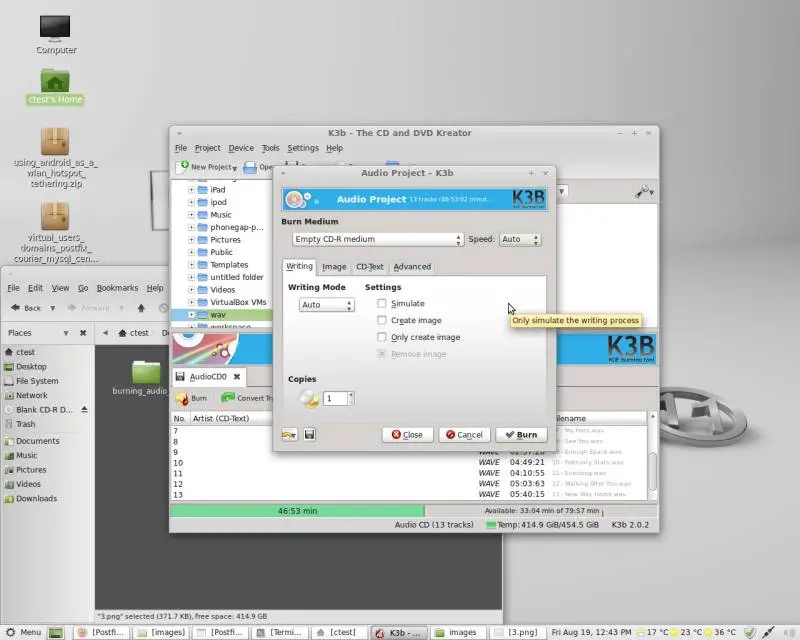The image size is (800, 640).
Task: Open the Advanced tab in the dialog
Action: tap(412, 267)
